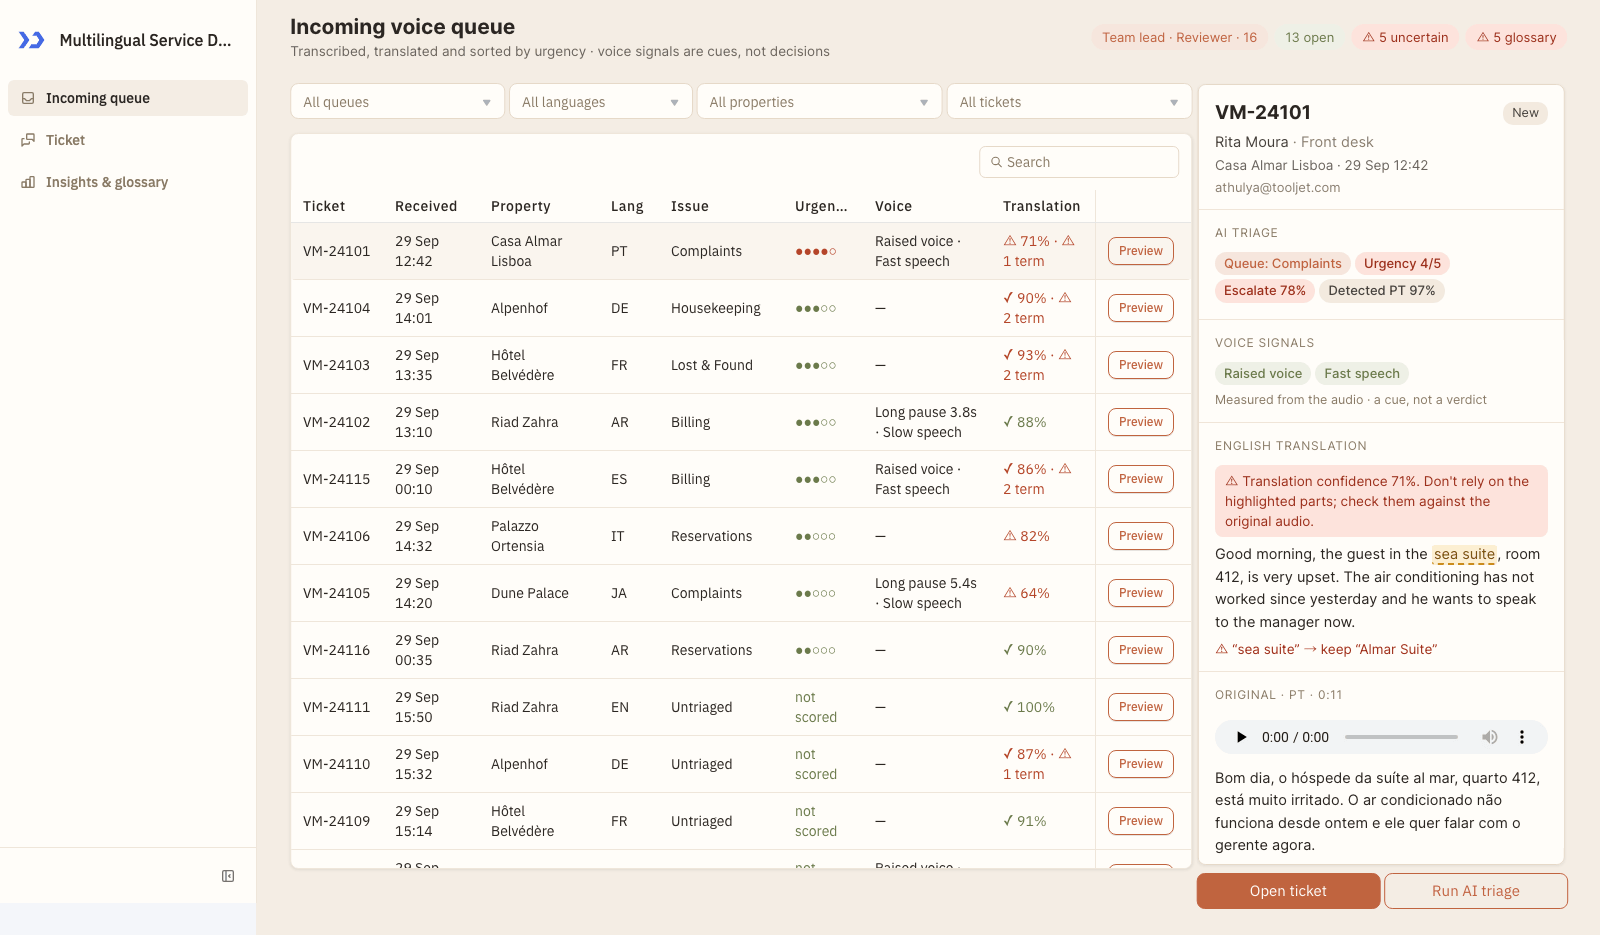Sort by the Received column header
The image size is (1600, 935).
(x=426, y=206)
